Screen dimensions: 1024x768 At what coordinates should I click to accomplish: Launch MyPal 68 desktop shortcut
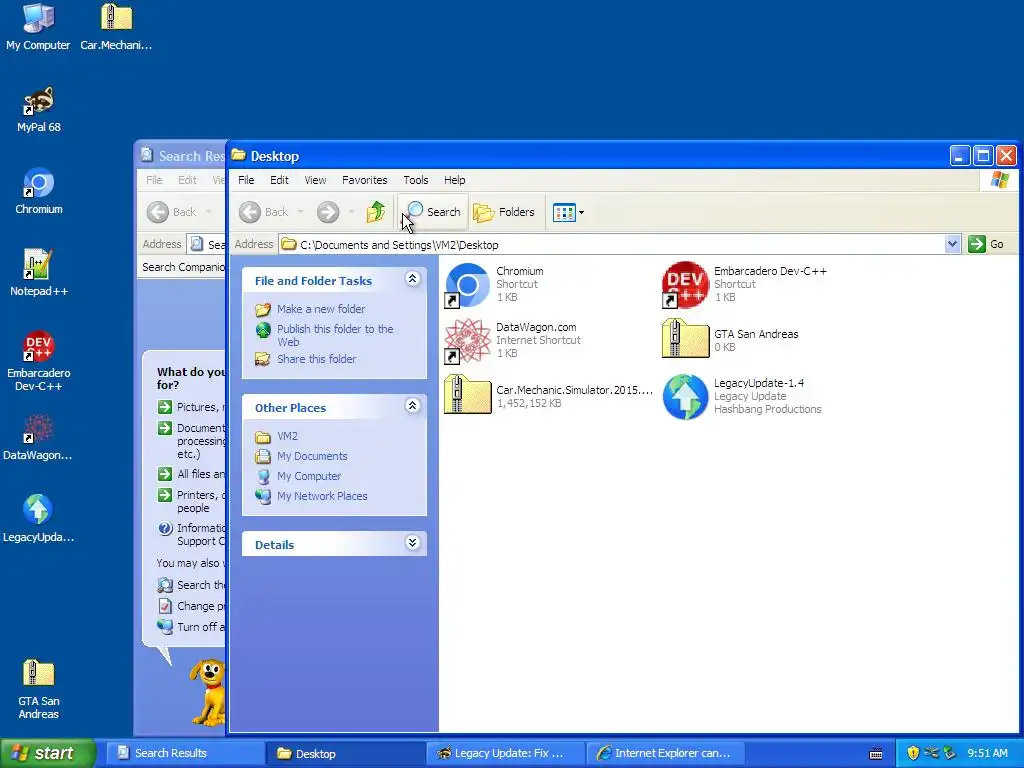(x=39, y=109)
